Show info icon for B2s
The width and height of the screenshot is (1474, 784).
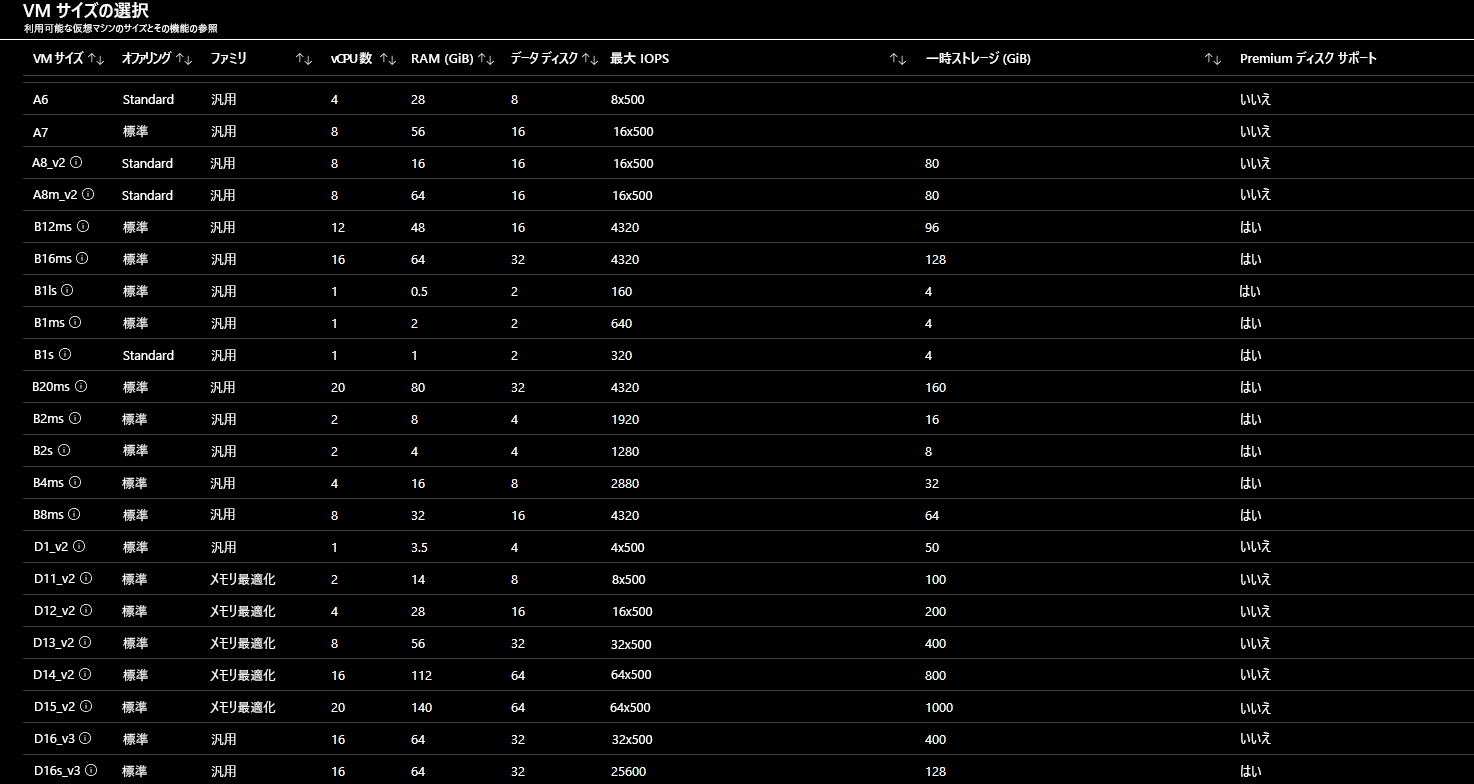65,450
